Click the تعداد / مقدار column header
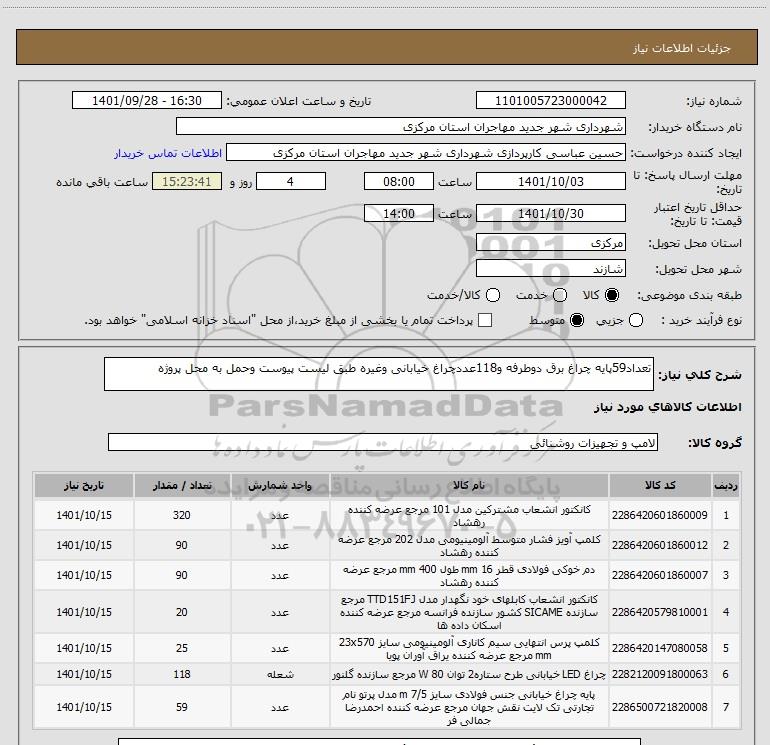This screenshot has height=745, width=770. pos(182,485)
